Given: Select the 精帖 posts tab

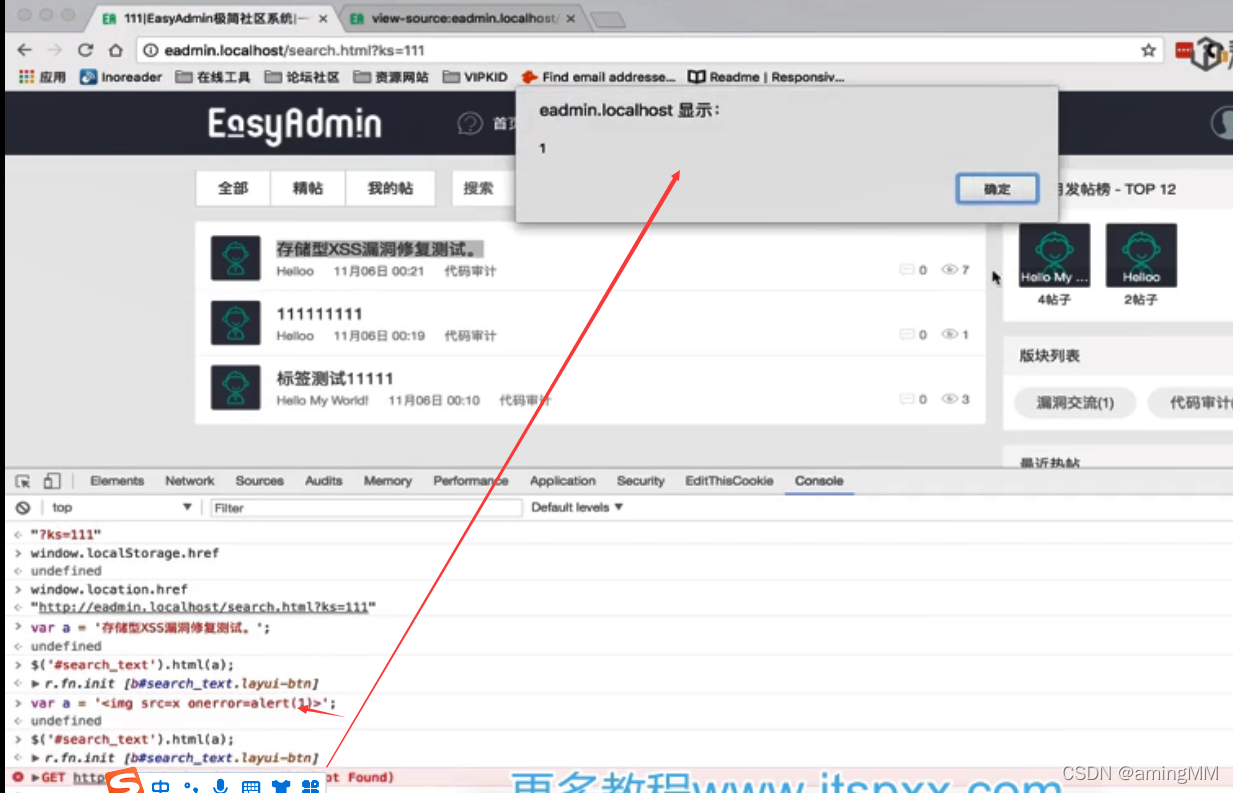Looking at the screenshot, I should click(308, 188).
